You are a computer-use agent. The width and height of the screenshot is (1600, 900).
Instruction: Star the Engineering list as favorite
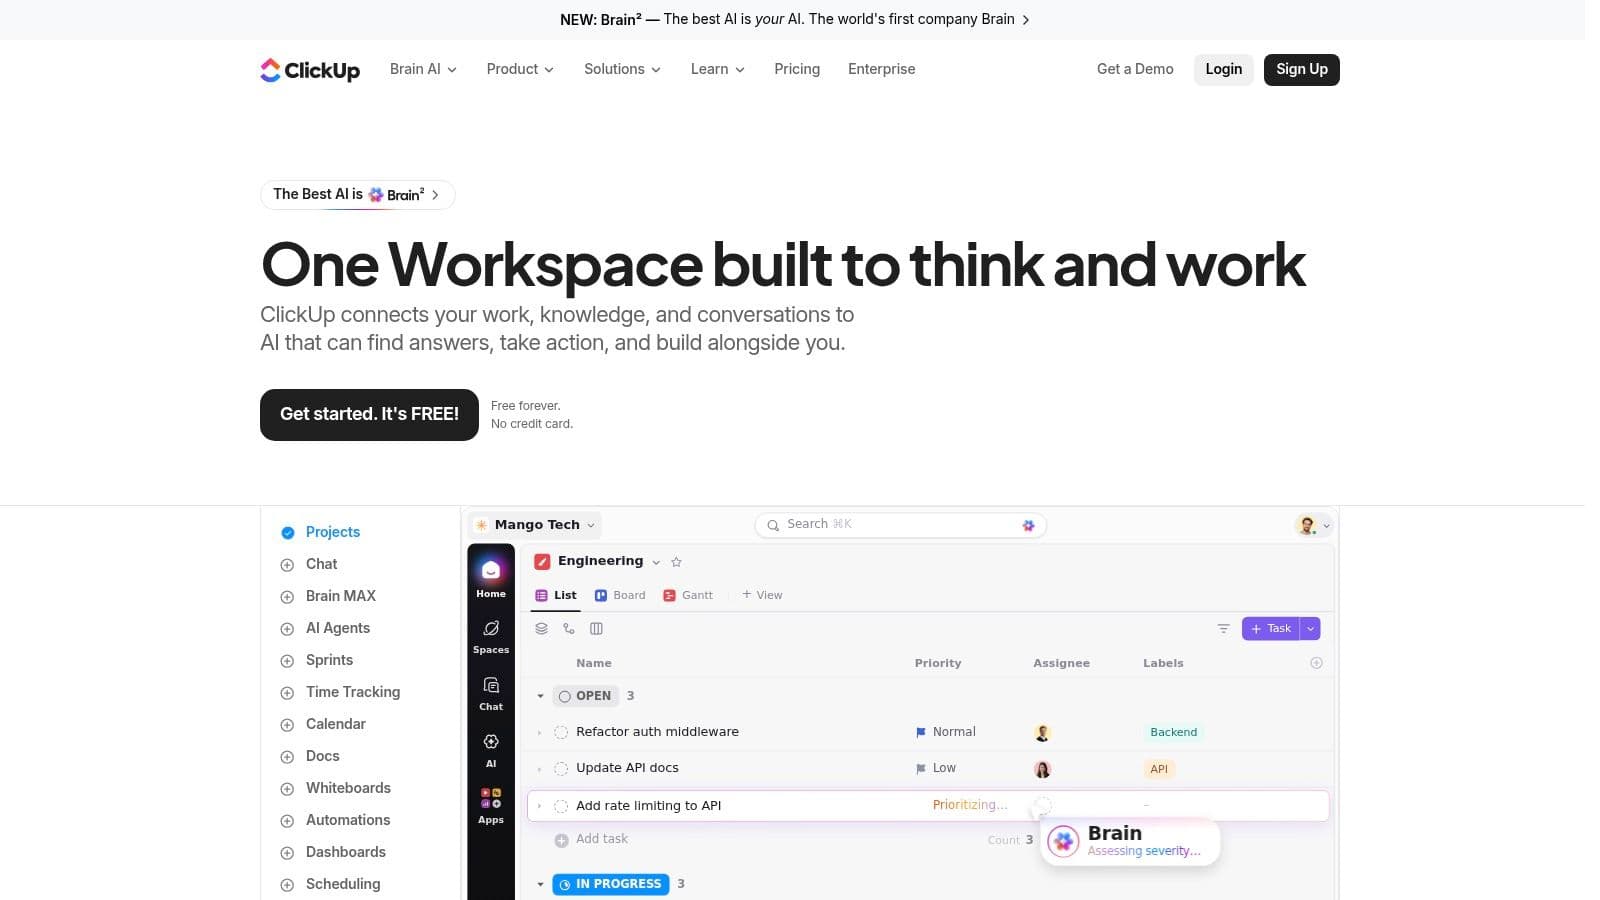point(676,562)
